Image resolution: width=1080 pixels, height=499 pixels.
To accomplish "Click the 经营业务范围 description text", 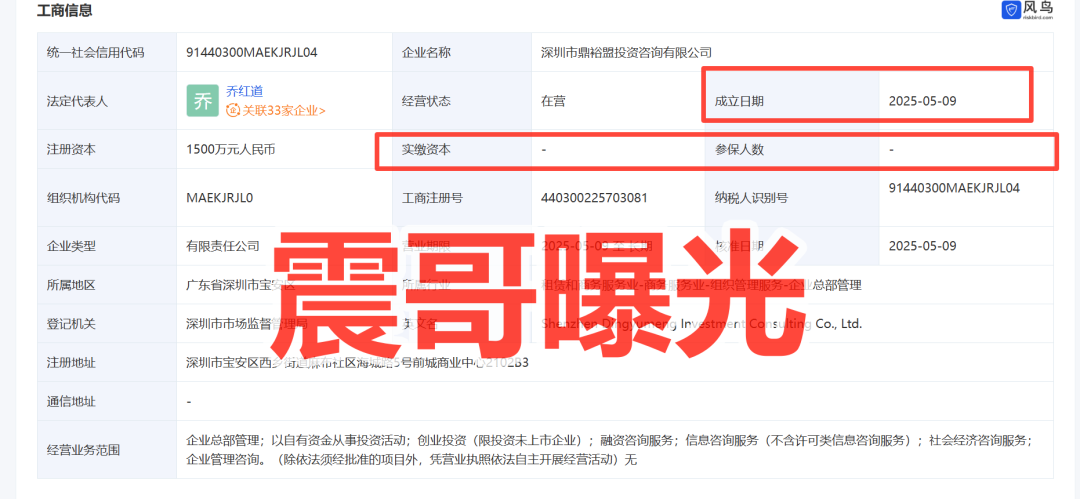I will click(608, 450).
